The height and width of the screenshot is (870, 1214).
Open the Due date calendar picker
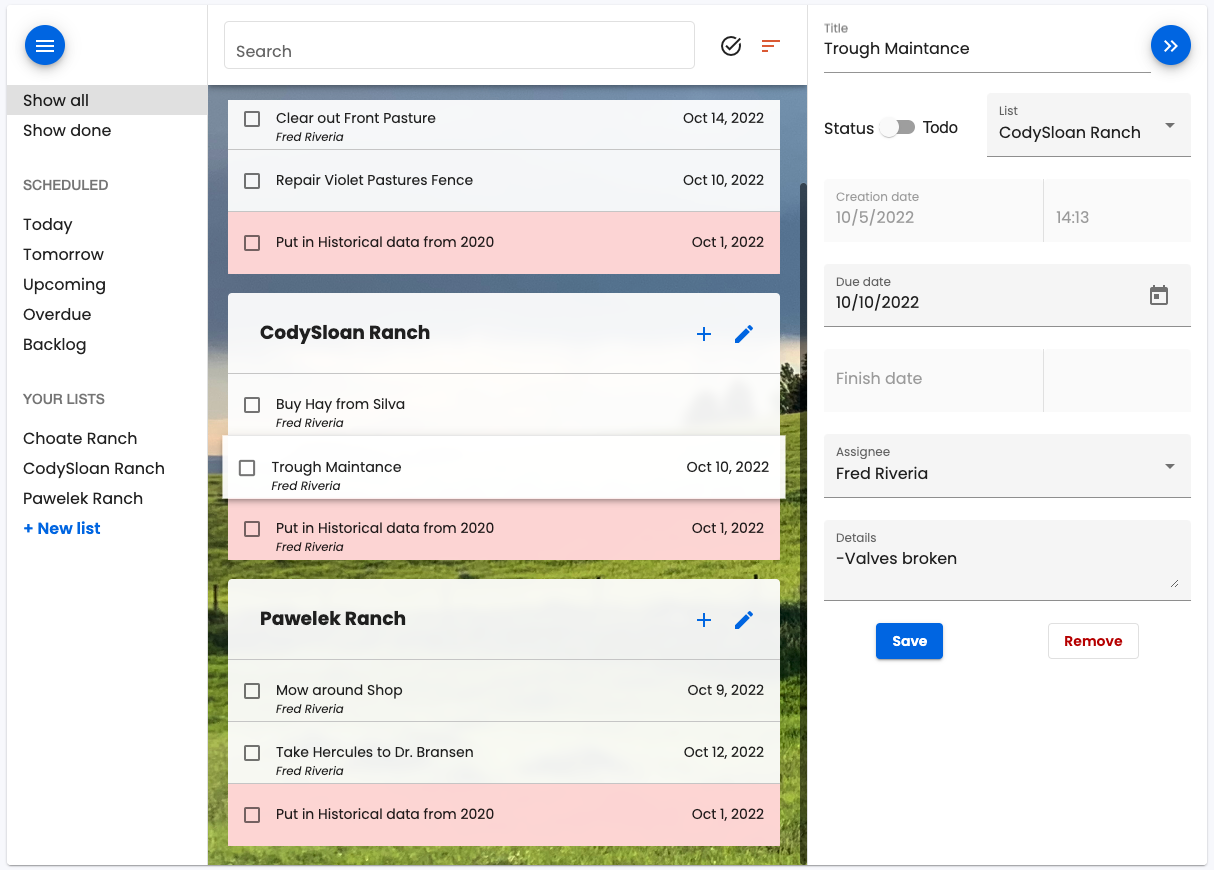tap(1158, 295)
